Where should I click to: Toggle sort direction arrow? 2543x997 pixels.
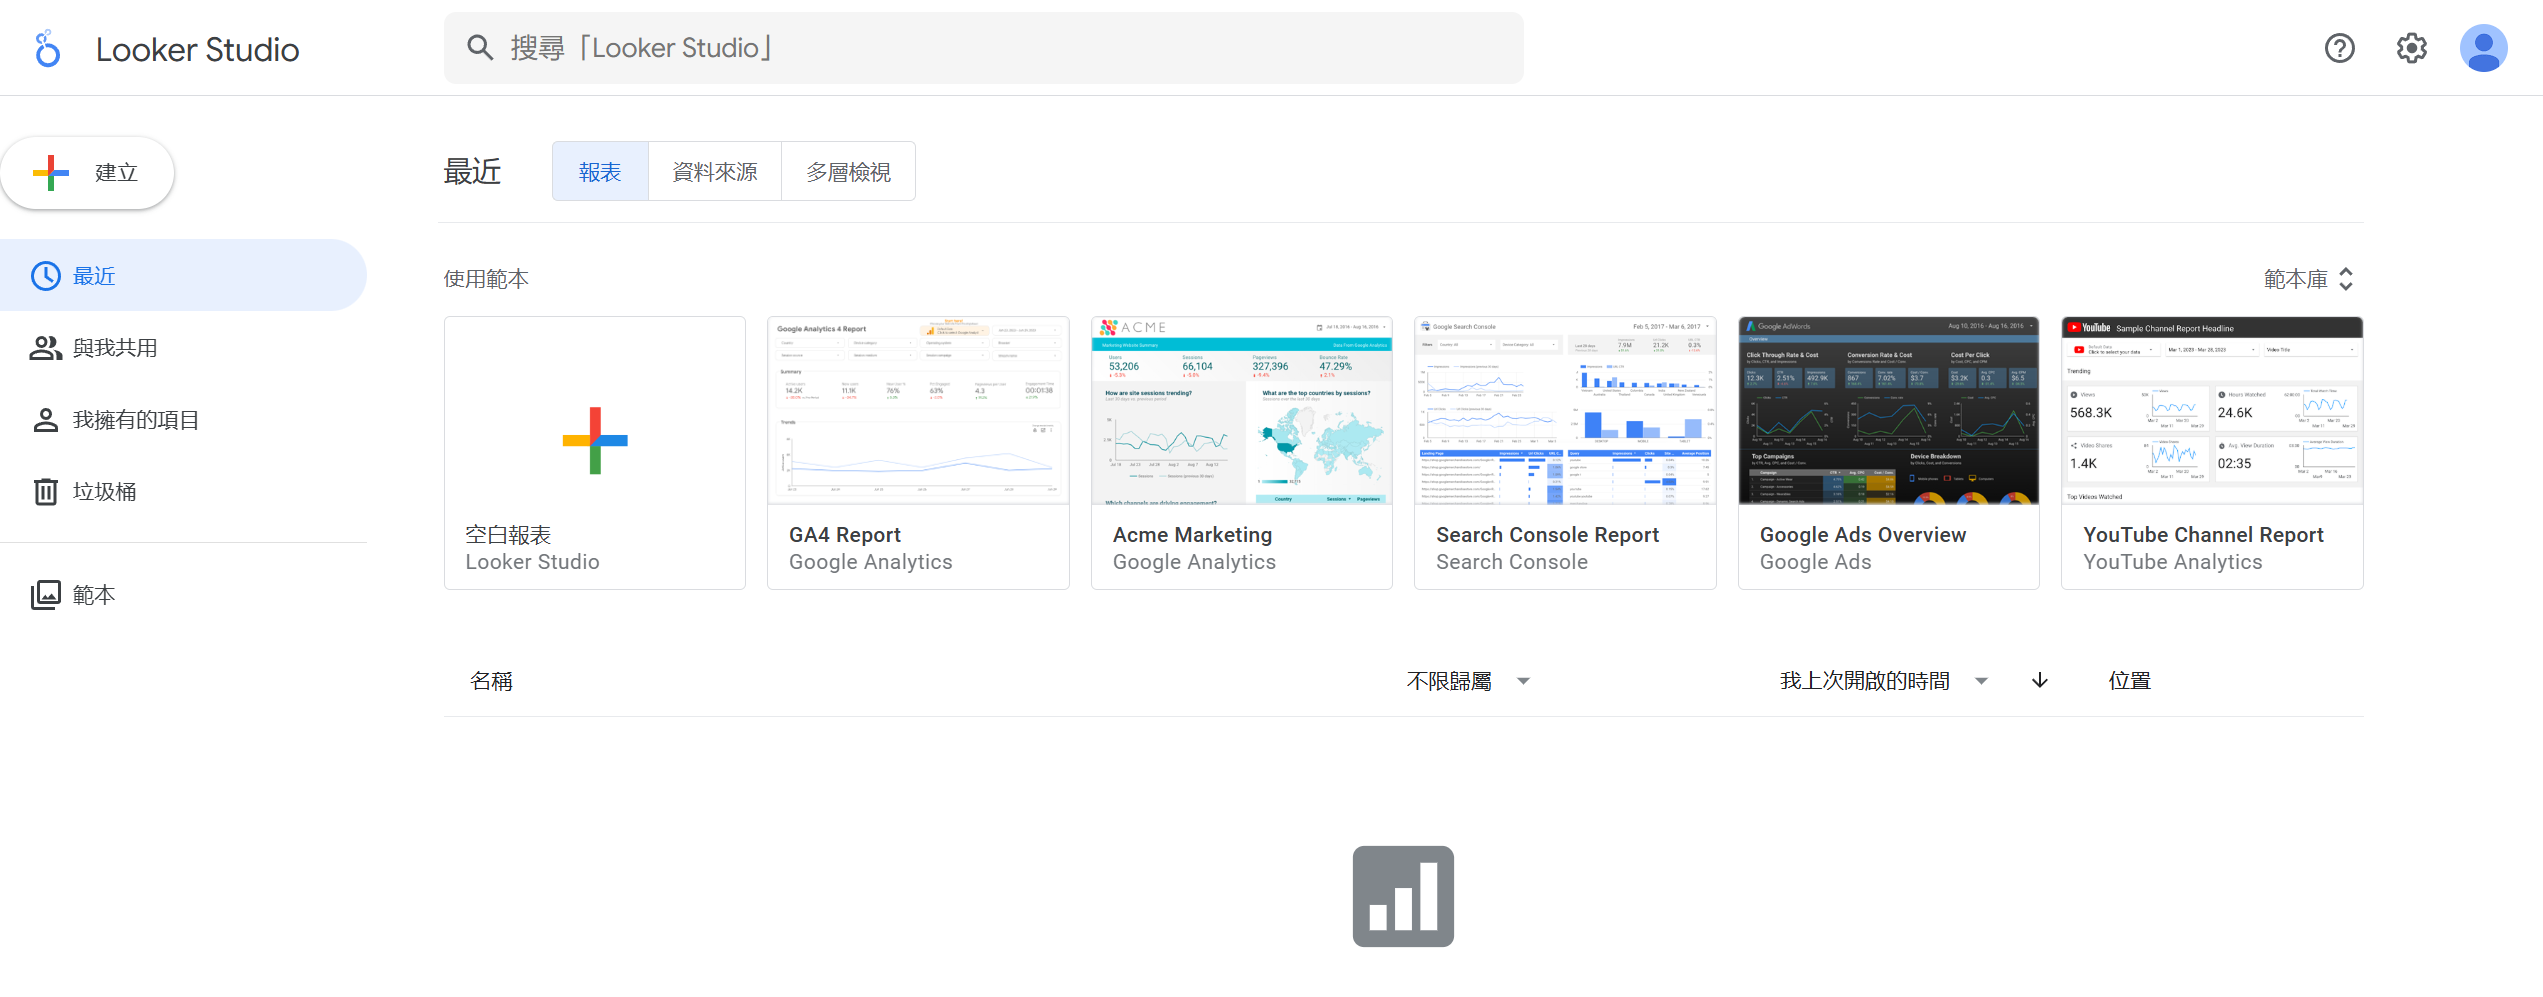point(2040,681)
